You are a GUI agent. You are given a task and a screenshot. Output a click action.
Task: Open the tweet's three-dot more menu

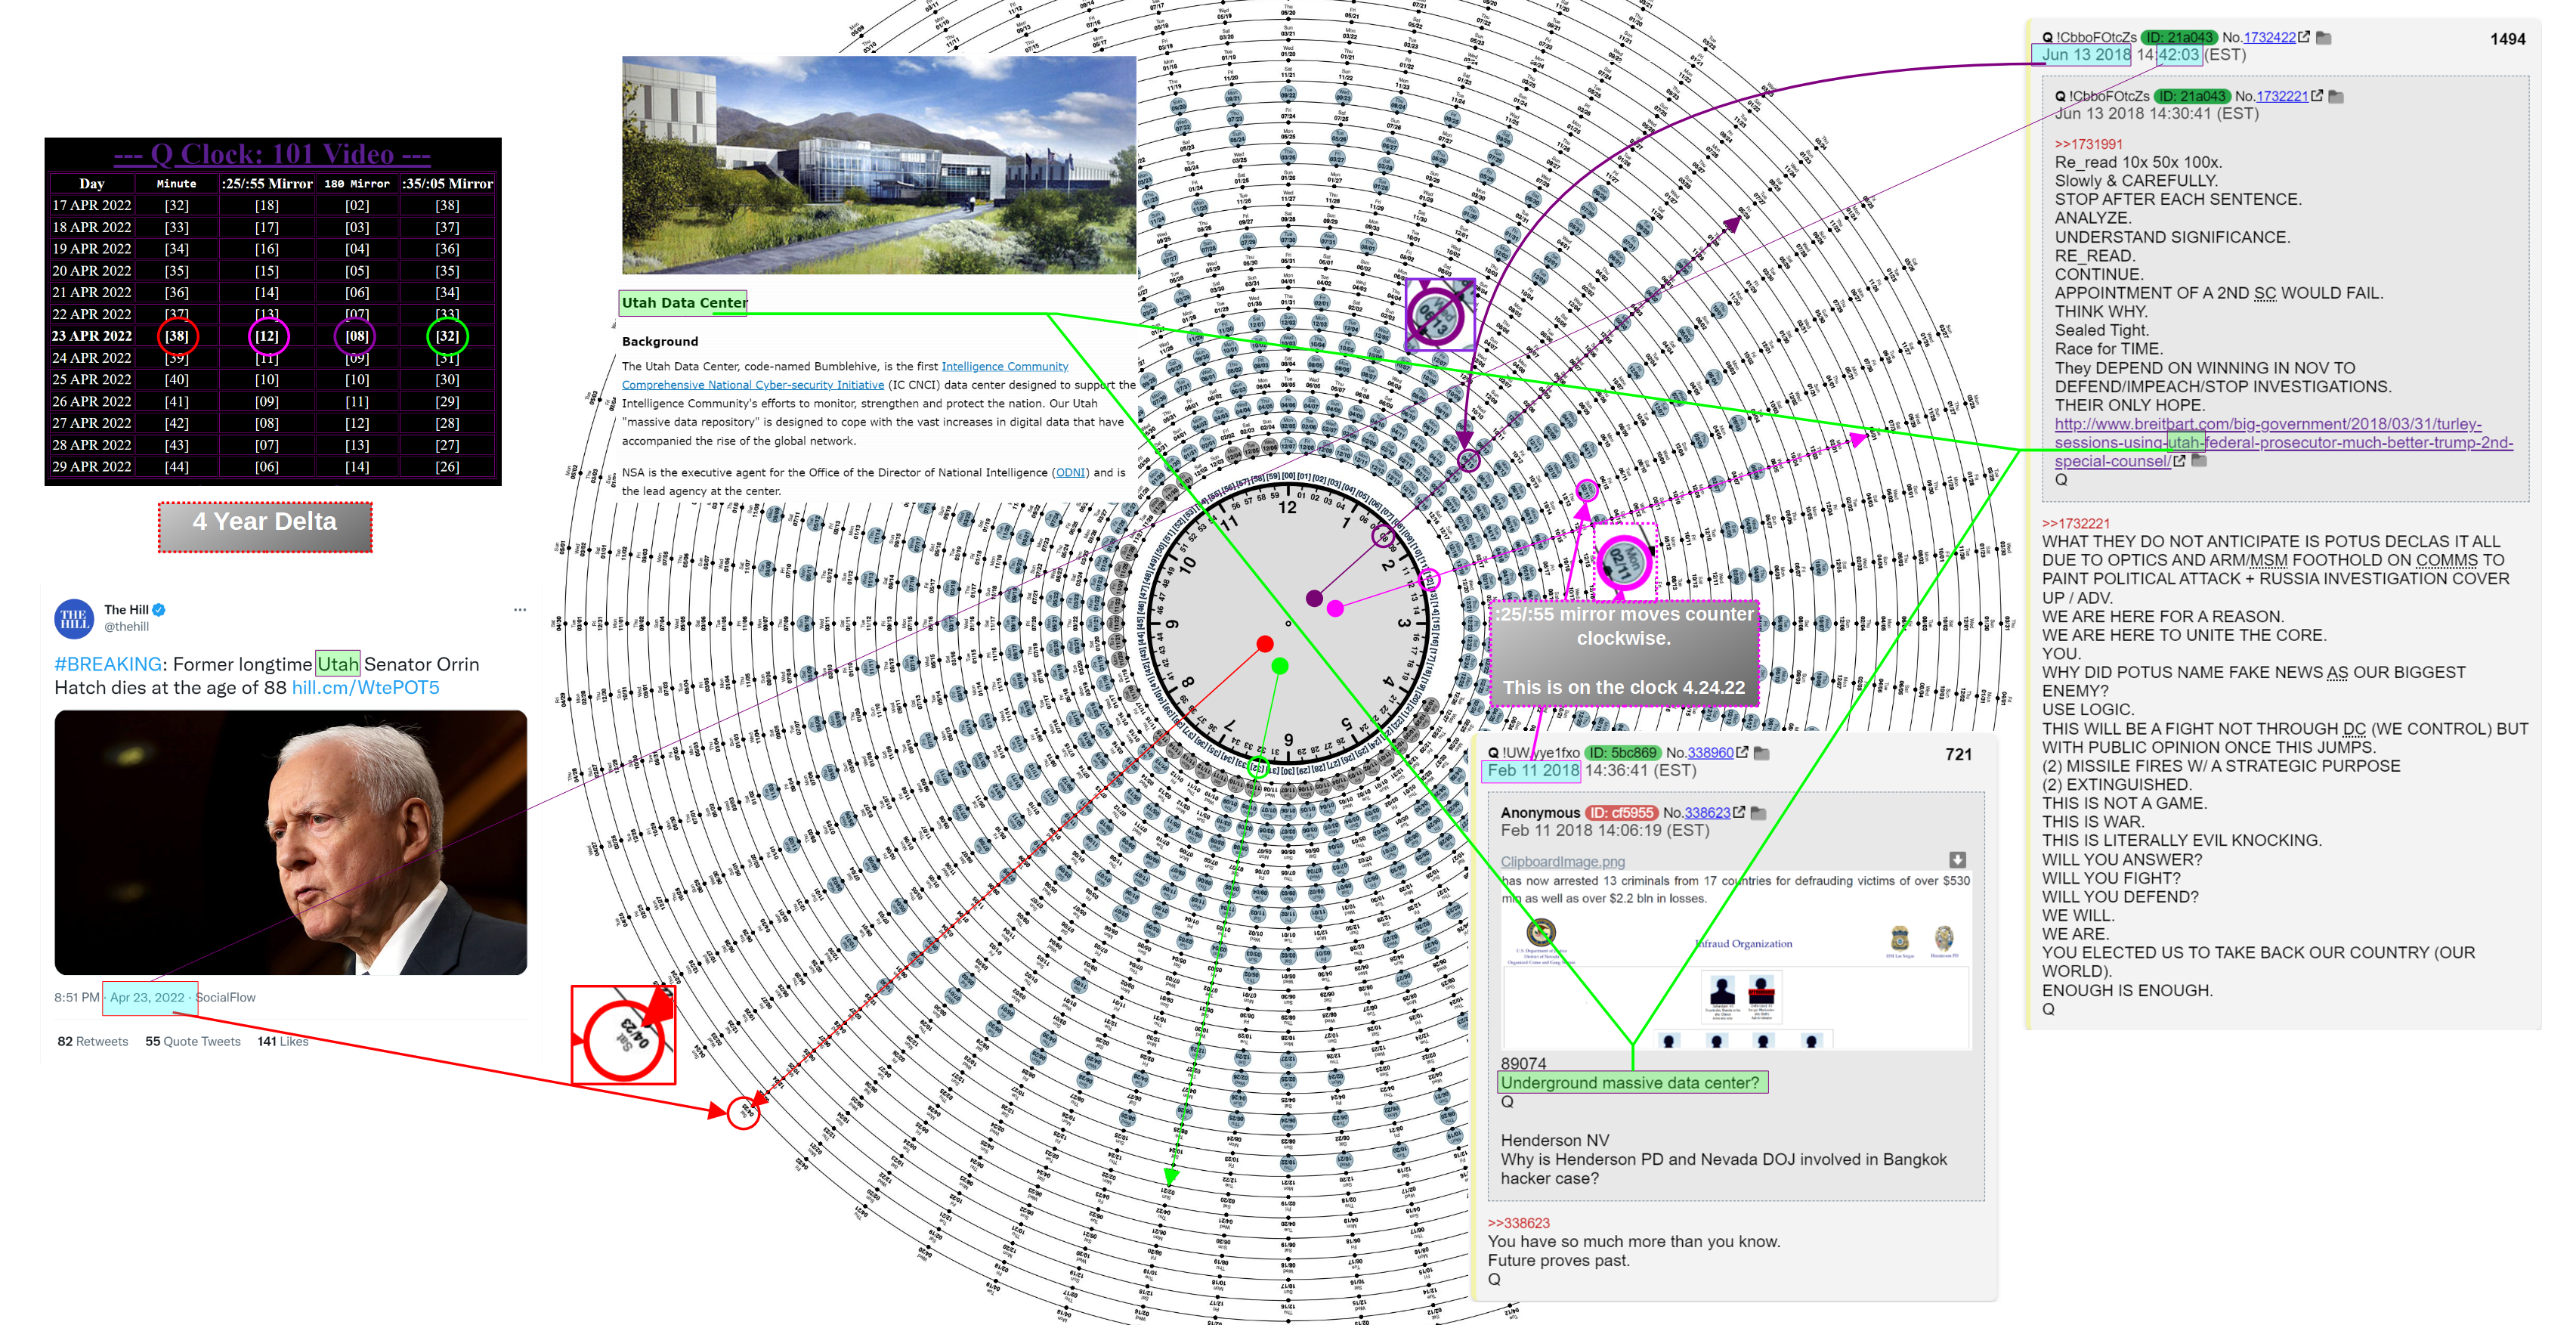click(520, 609)
